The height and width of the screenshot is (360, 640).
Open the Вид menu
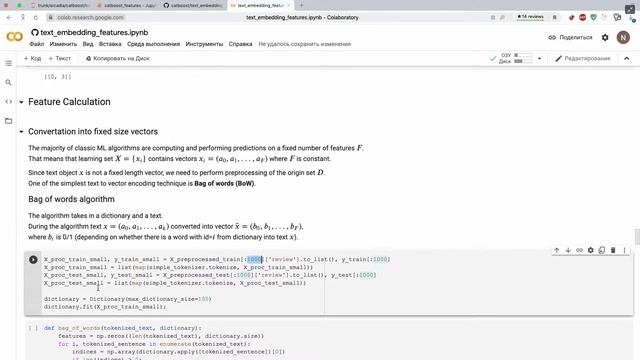(88, 44)
